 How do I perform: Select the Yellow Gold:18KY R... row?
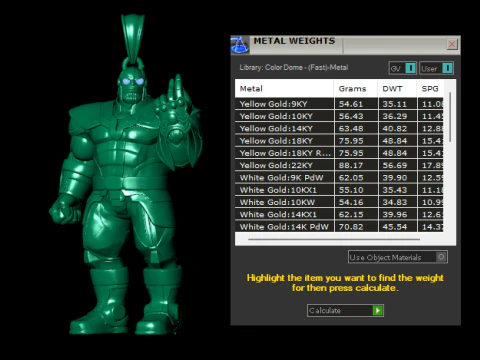339,153
